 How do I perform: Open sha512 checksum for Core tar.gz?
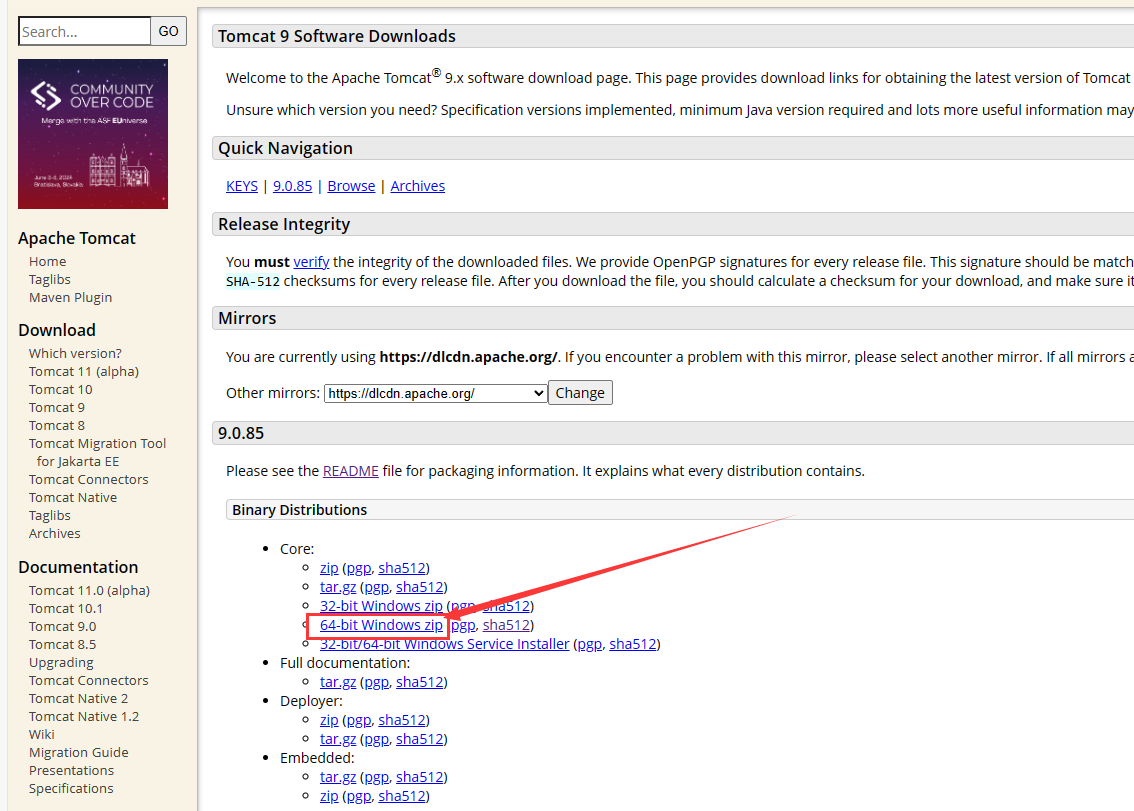point(419,587)
